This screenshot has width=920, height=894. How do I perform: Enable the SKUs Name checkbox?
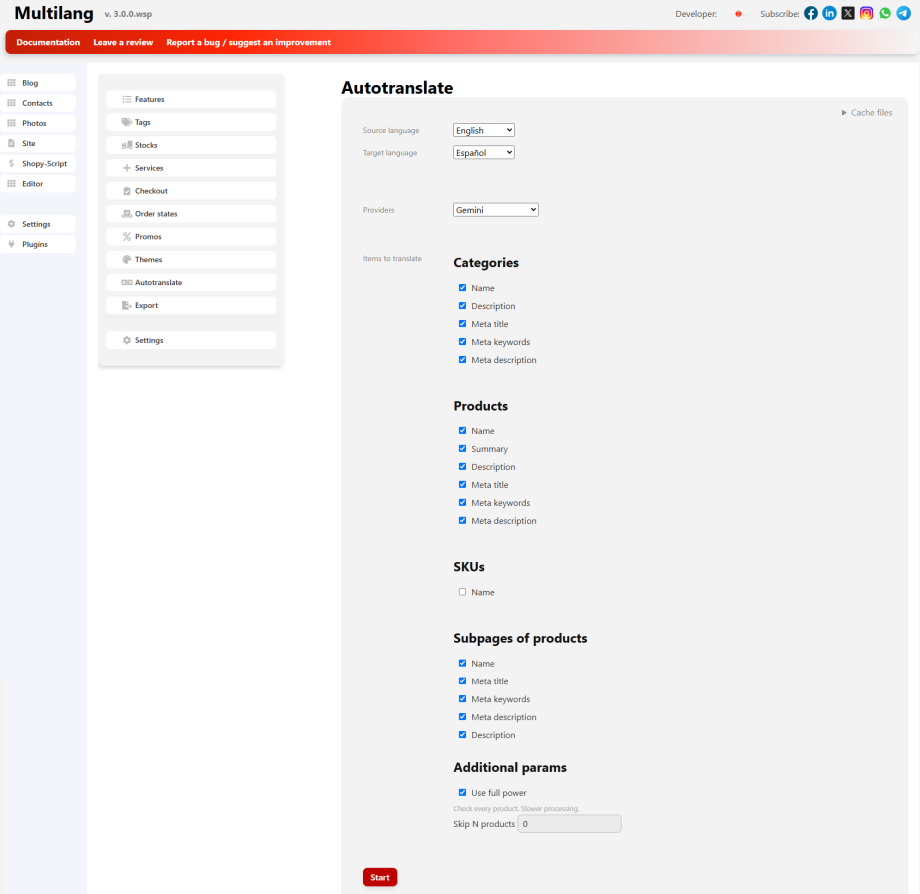[x=462, y=592]
